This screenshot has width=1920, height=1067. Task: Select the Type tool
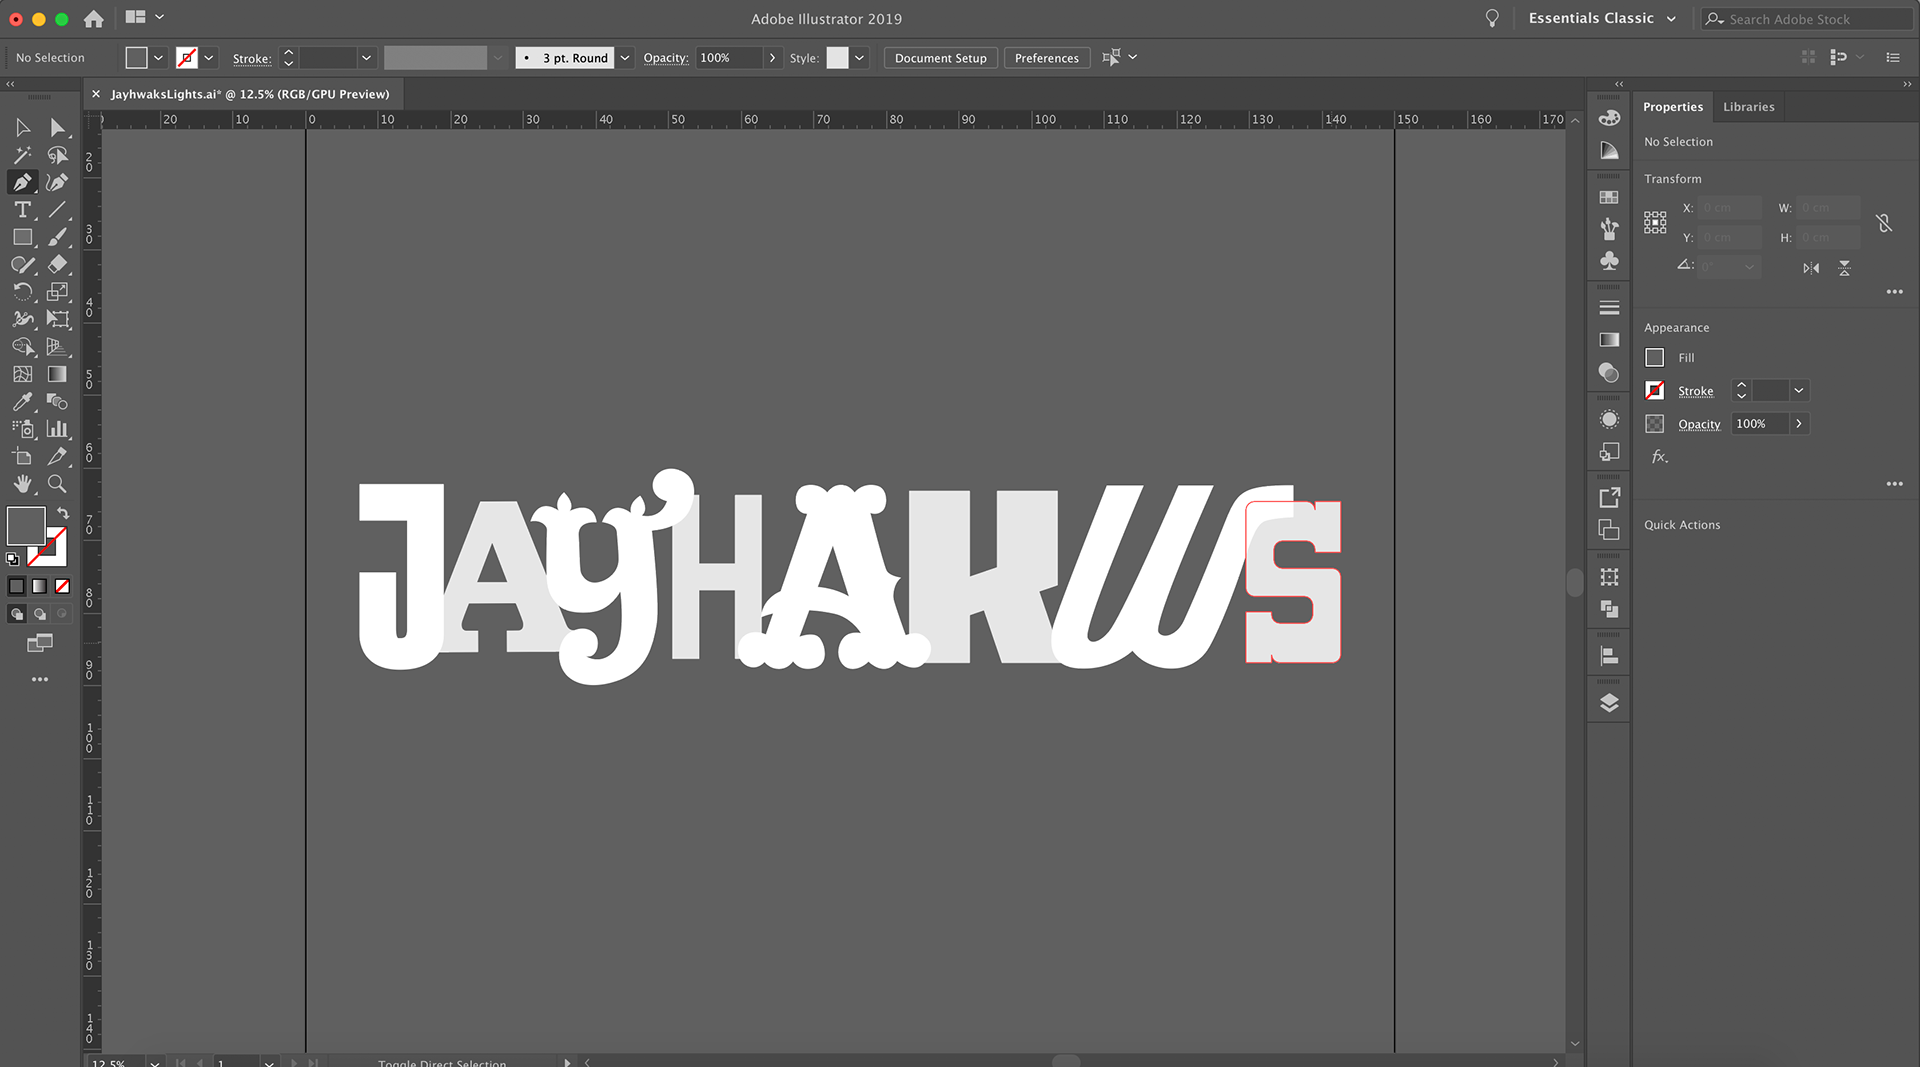pos(23,210)
